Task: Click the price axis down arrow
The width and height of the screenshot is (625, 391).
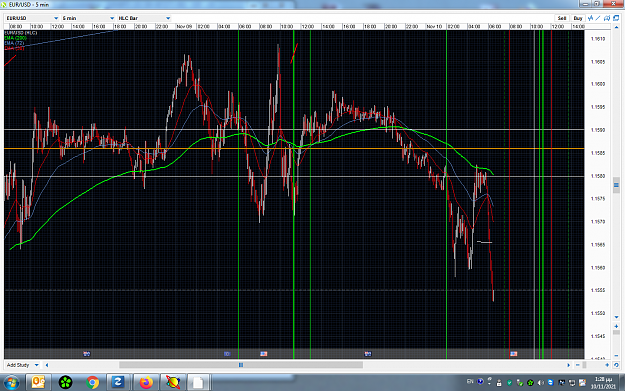Action: pyautogui.click(x=616, y=317)
